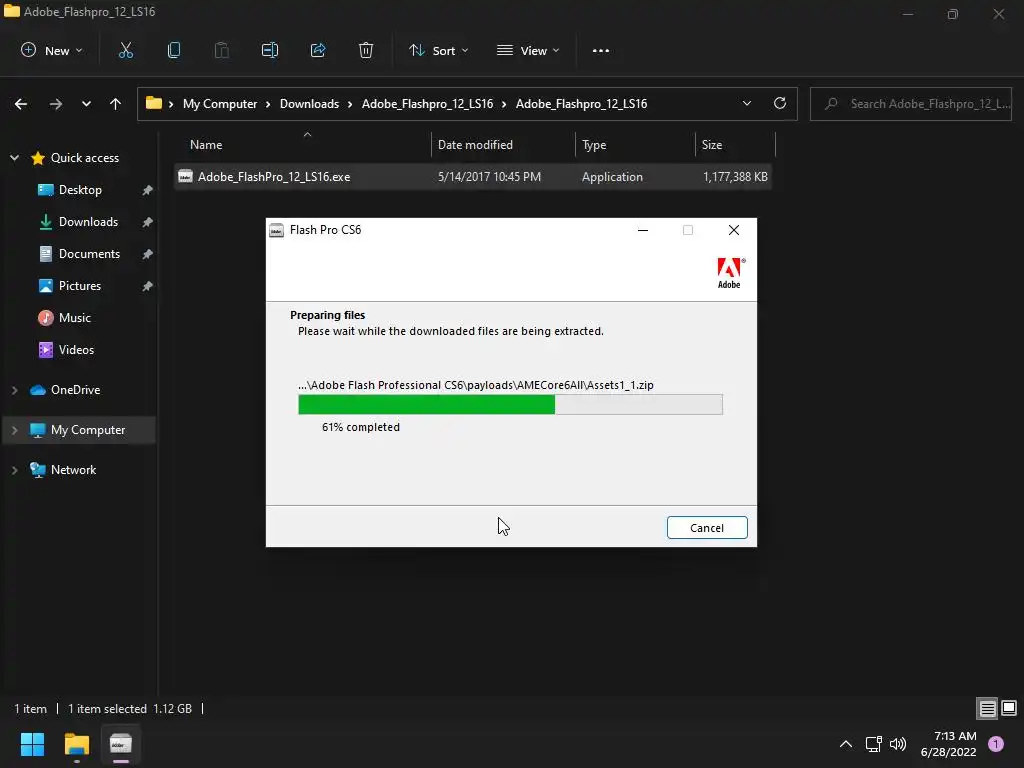Click Downloads in the breadcrumb path
Screen dimensions: 1024x768
pyautogui.click(x=309, y=104)
